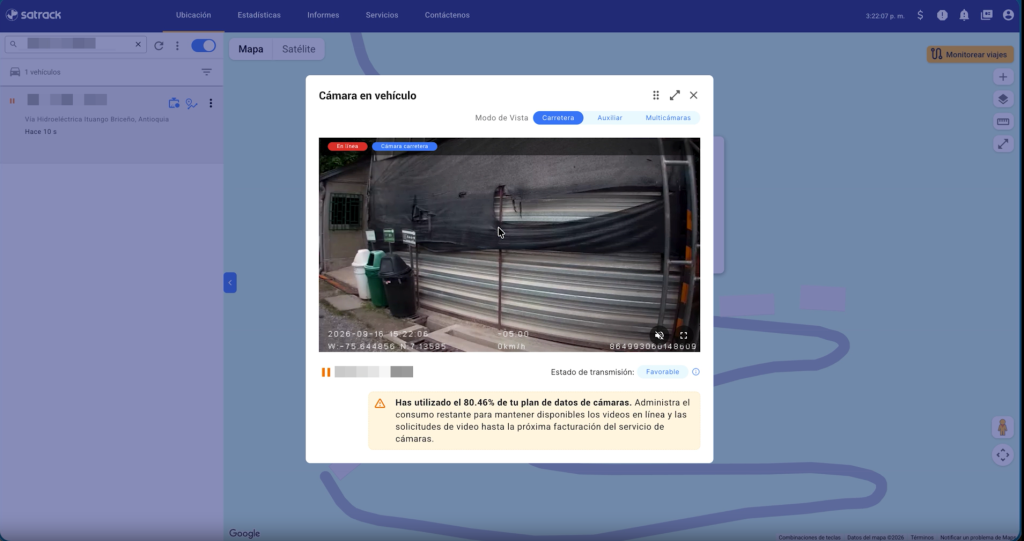The image size is (1024, 541).
Task: Open the vehicle camera icon in list row
Action: tap(174, 103)
